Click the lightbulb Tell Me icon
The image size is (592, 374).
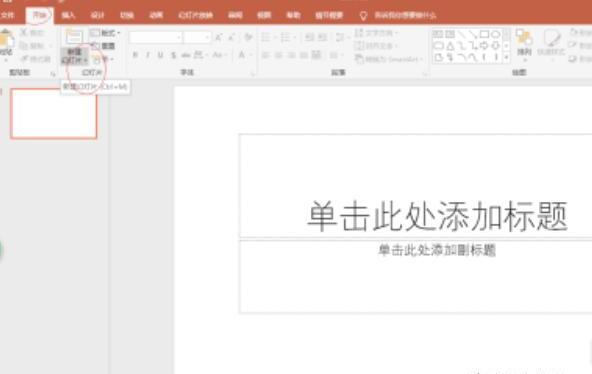pos(363,15)
